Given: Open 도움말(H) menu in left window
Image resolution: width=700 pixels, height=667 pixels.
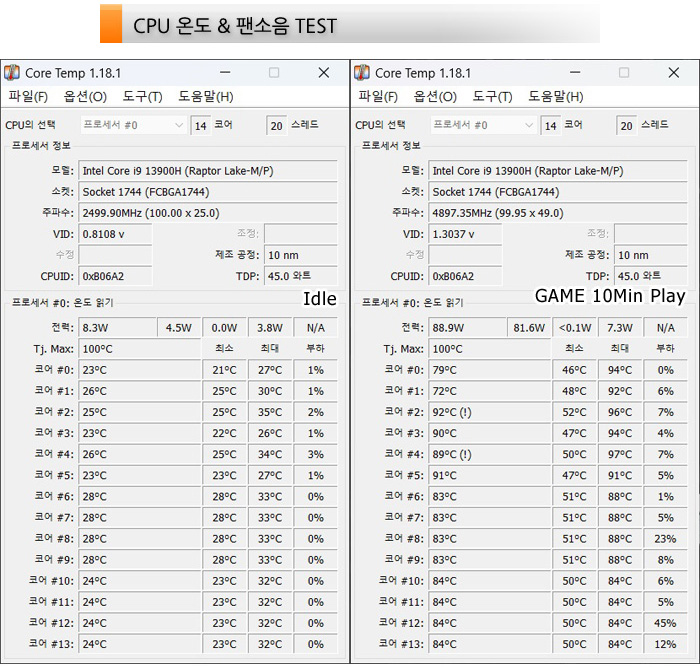Looking at the screenshot, I should [x=206, y=96].
